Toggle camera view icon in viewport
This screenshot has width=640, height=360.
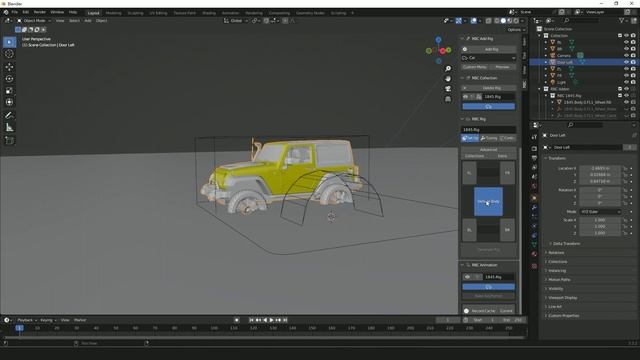coord(448,89)
